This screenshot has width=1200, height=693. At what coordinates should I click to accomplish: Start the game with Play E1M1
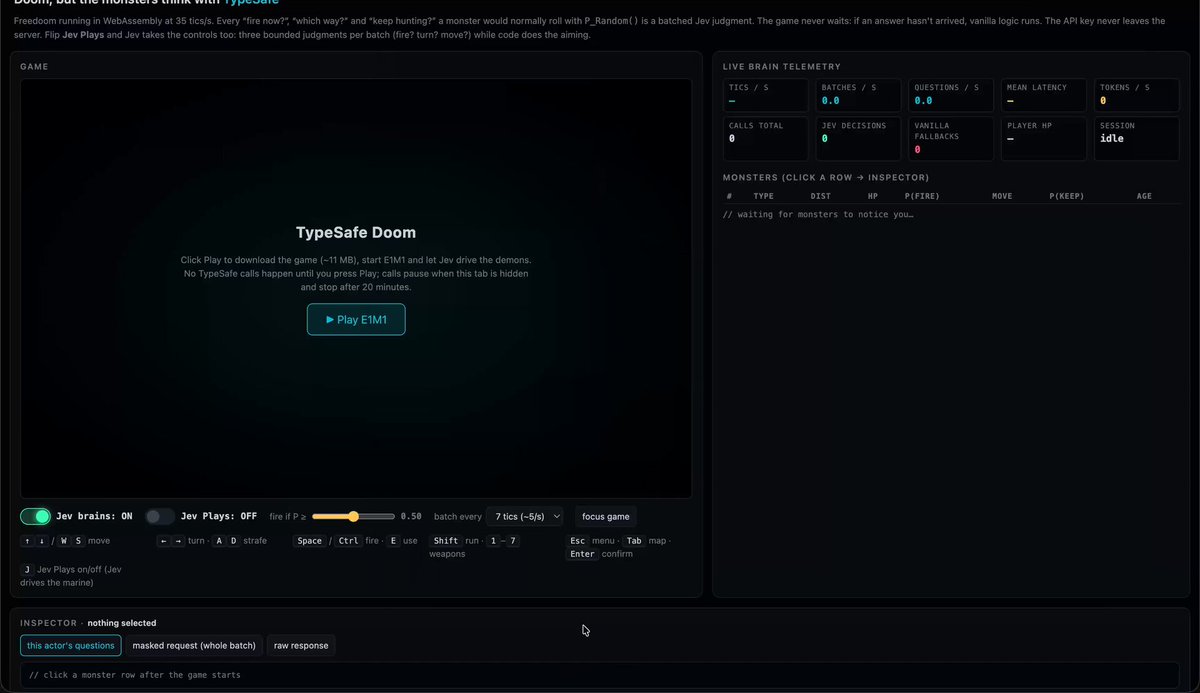[356, 319]
